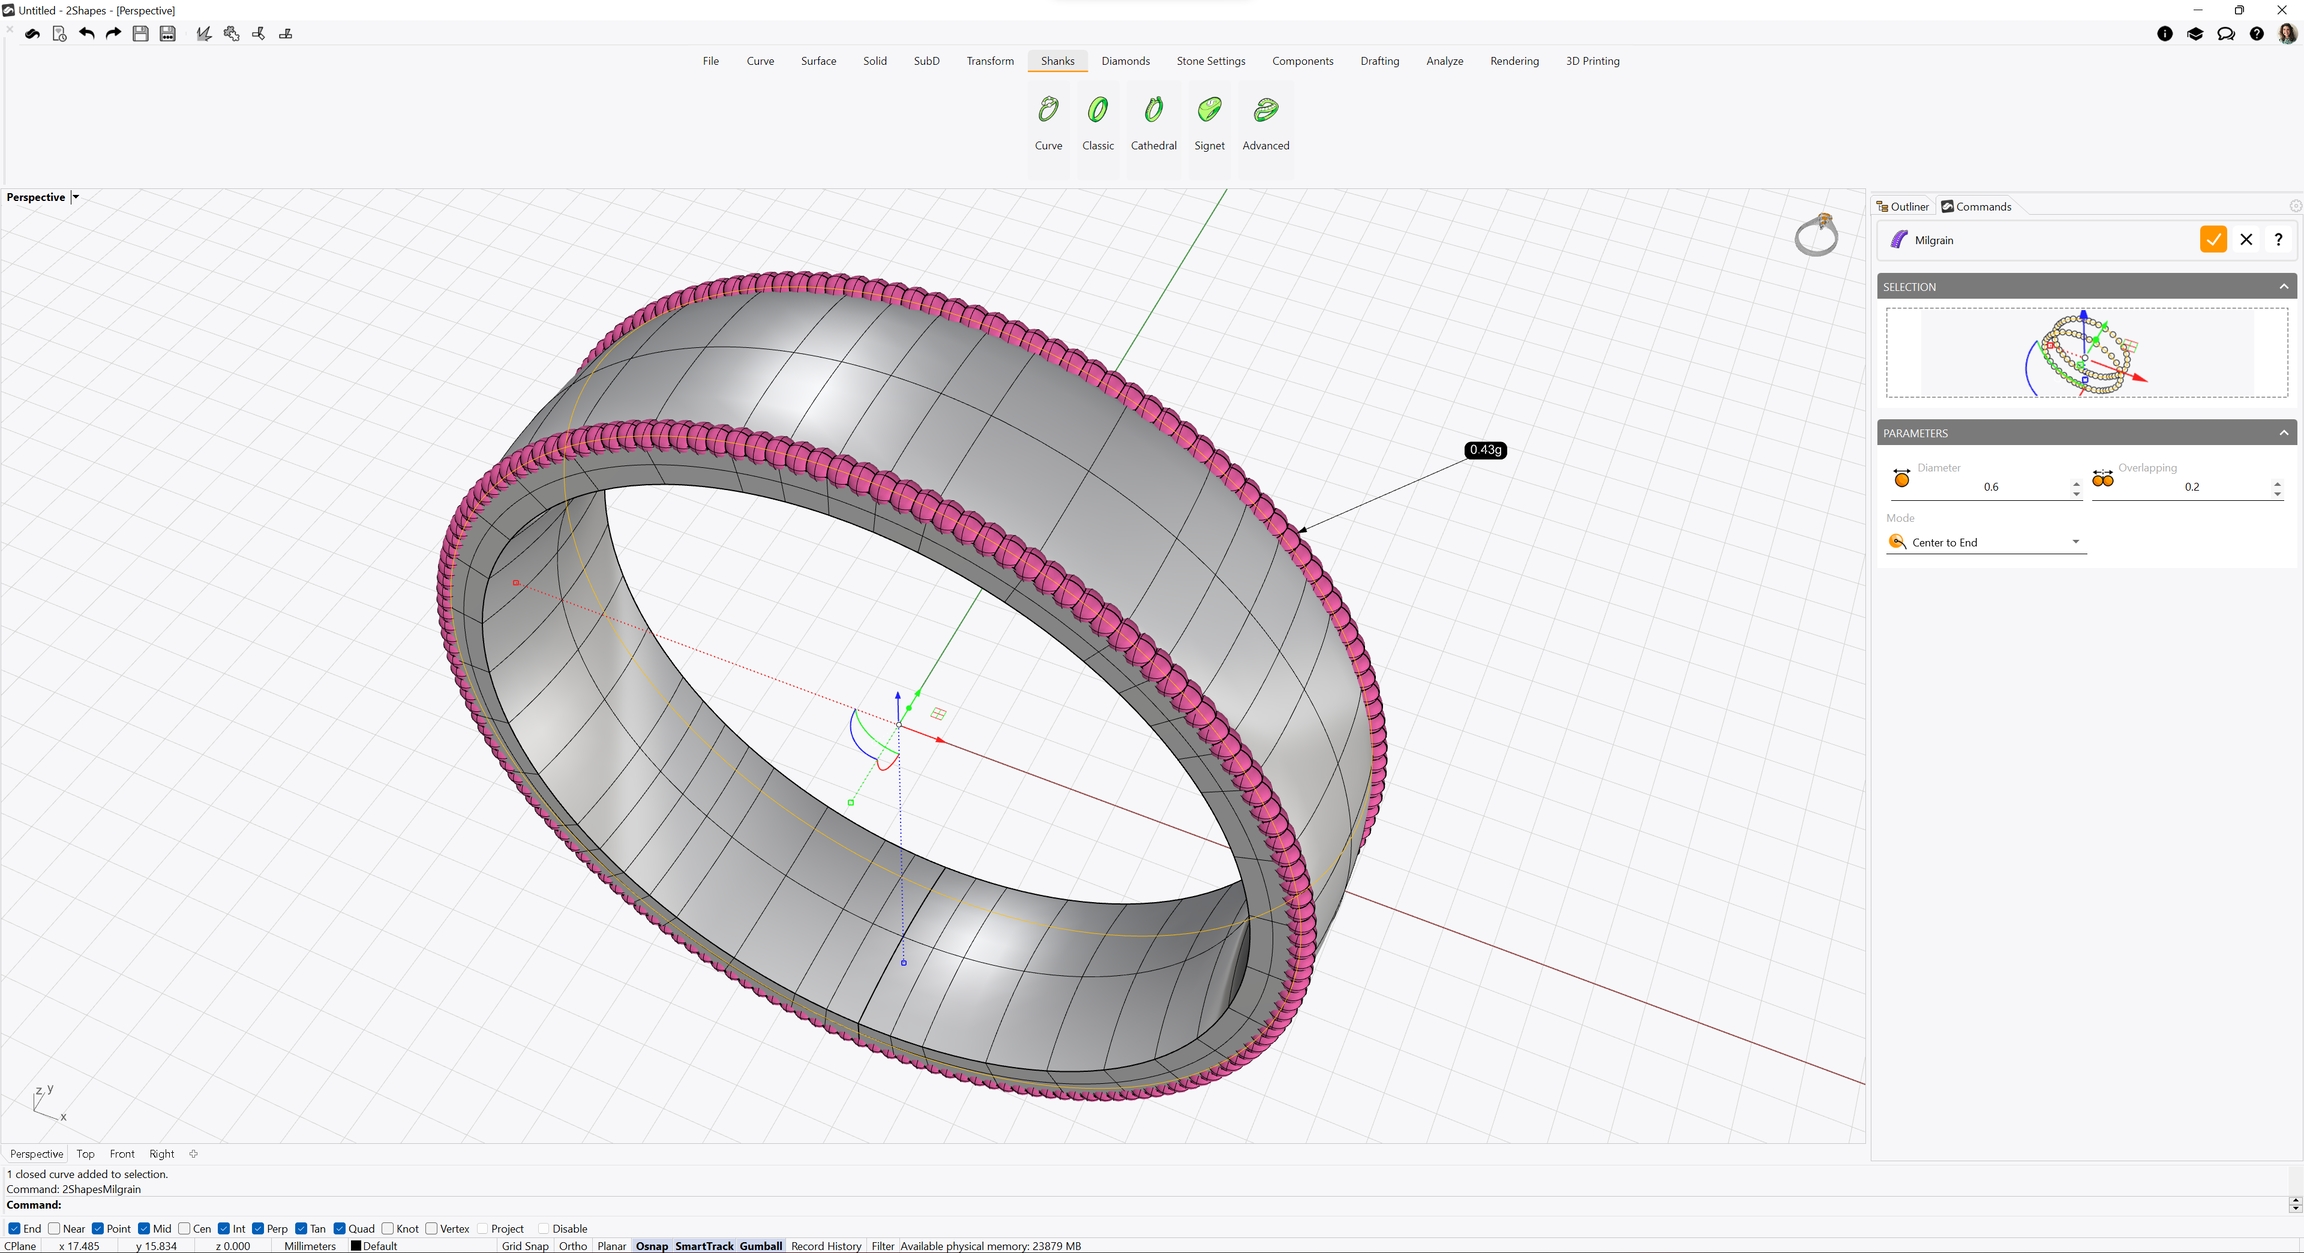This screenshot has width=2304, height=1253.
Task: Toggle the Cen osnap checkbox
Action: [x=184, y=1229]
